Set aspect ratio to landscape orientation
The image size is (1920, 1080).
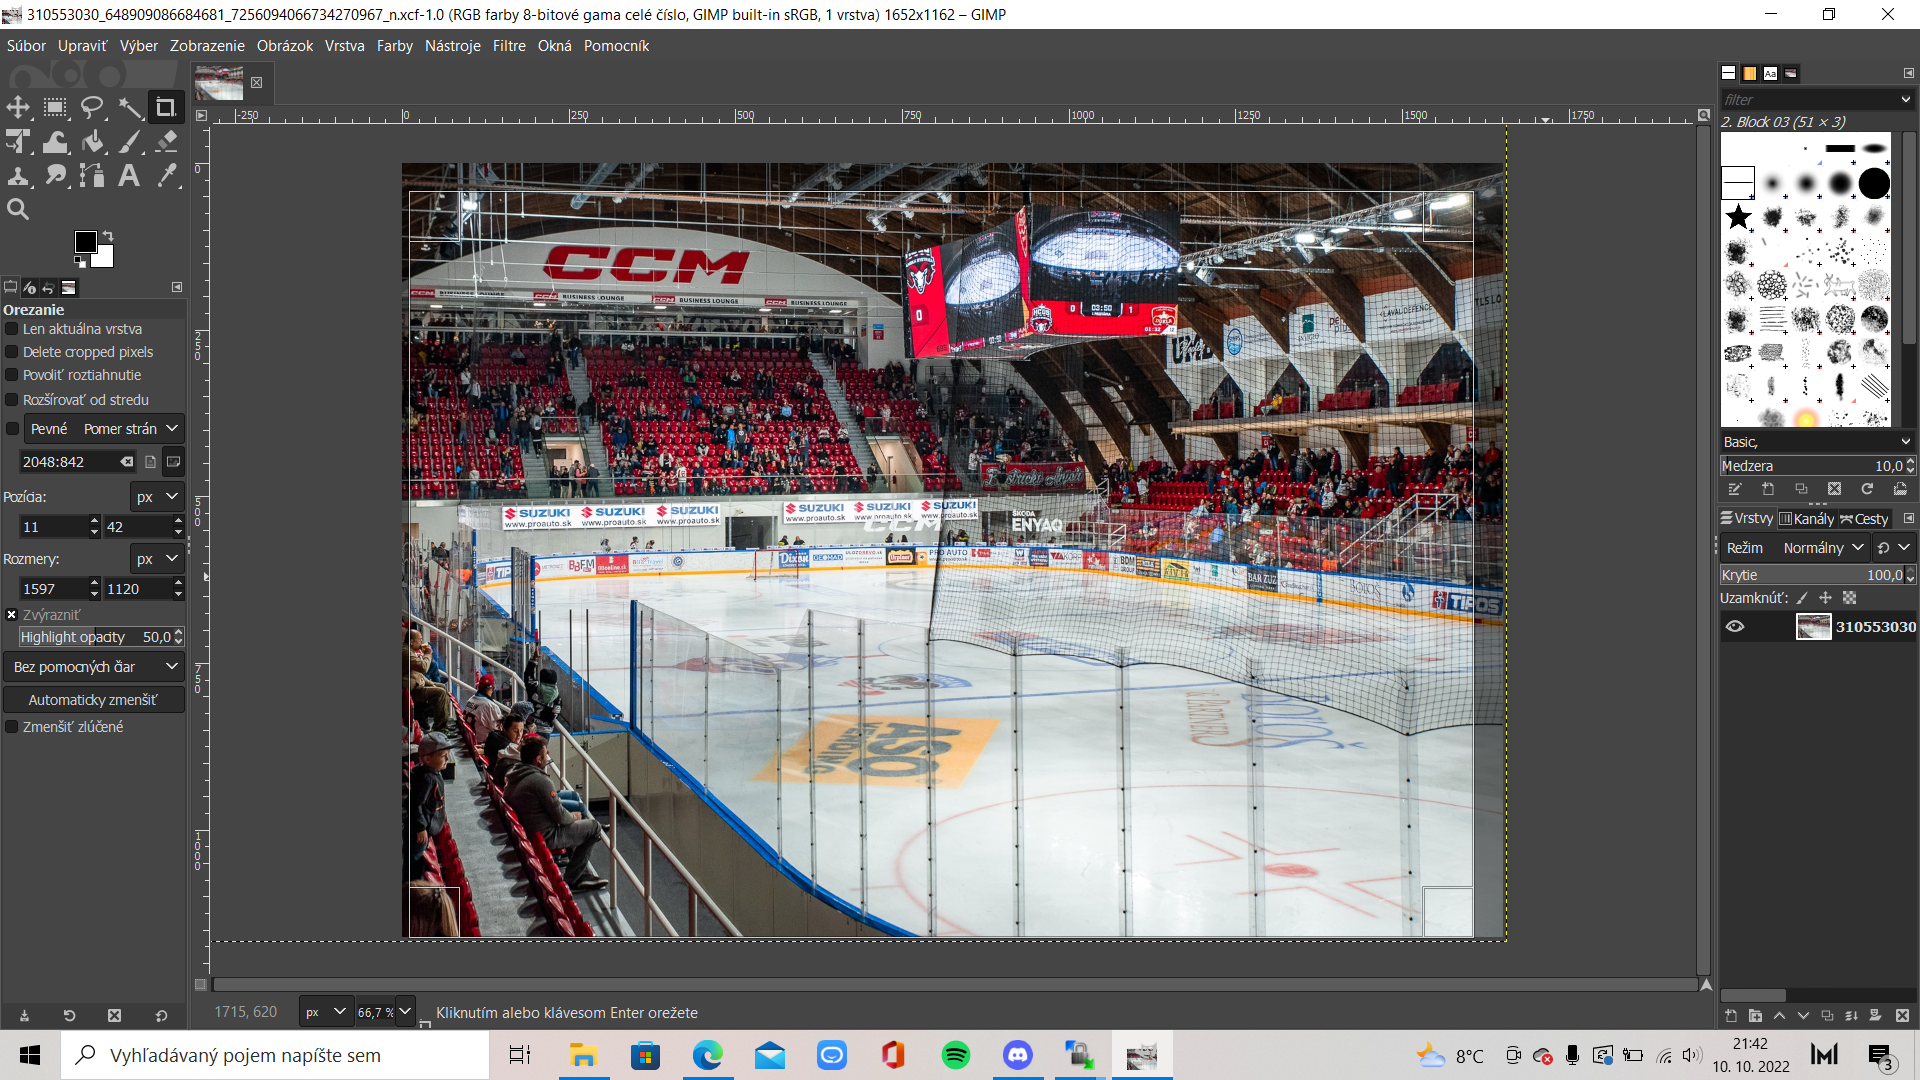coord(174,462)
